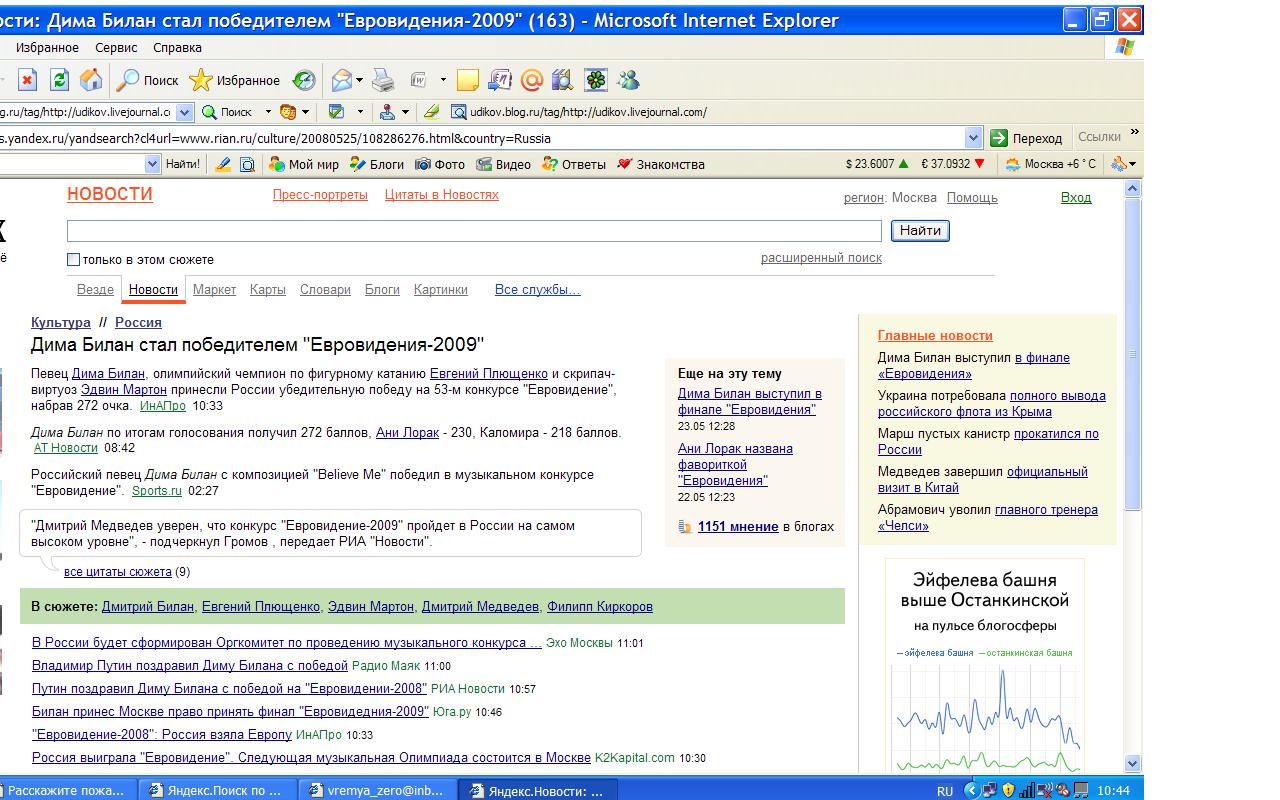
Task: Open the Избранное menu
Action: 47,48
